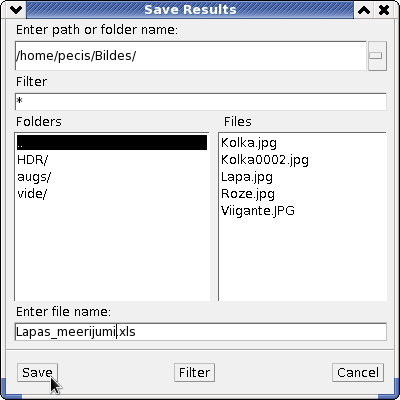
Task: Apply the Filter button
Action: coord(194,372)
